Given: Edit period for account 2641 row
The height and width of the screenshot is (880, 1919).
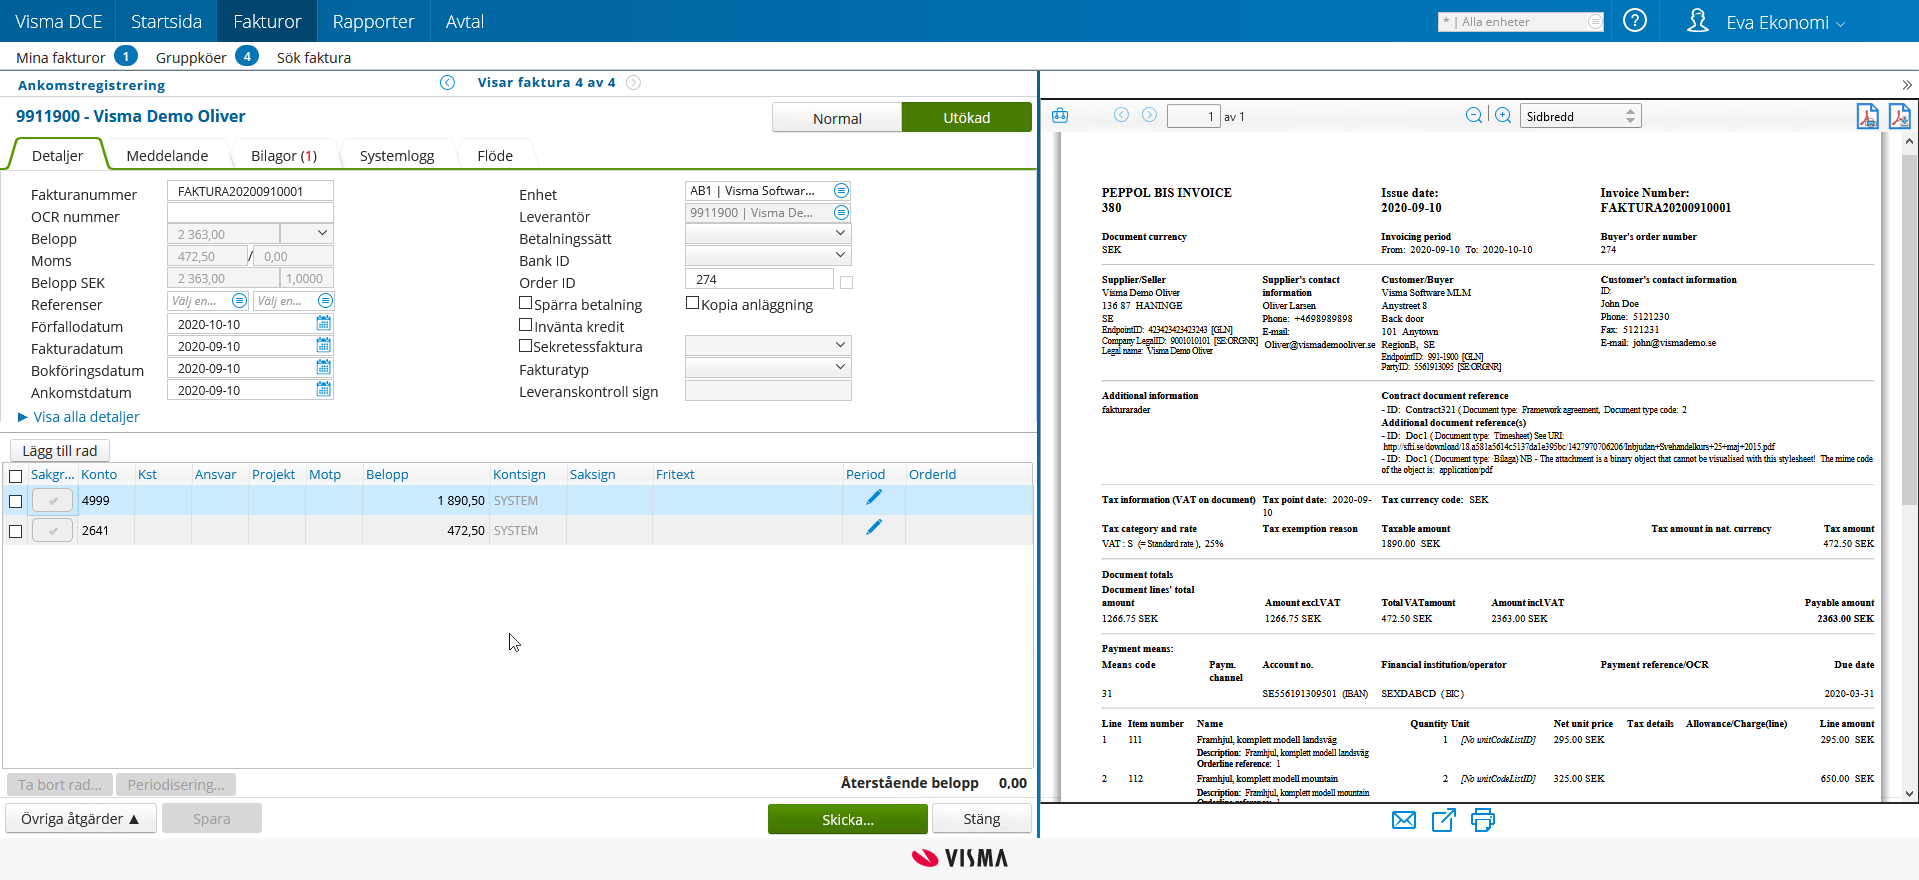Looking at the screenshot, I should click(874, 527).
